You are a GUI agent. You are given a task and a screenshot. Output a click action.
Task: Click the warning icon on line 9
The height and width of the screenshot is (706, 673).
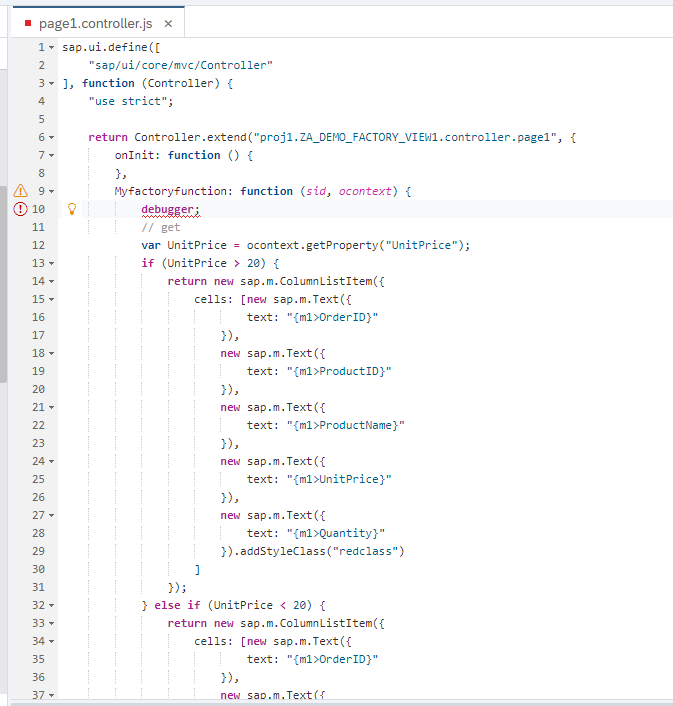[x=20, y=191]
